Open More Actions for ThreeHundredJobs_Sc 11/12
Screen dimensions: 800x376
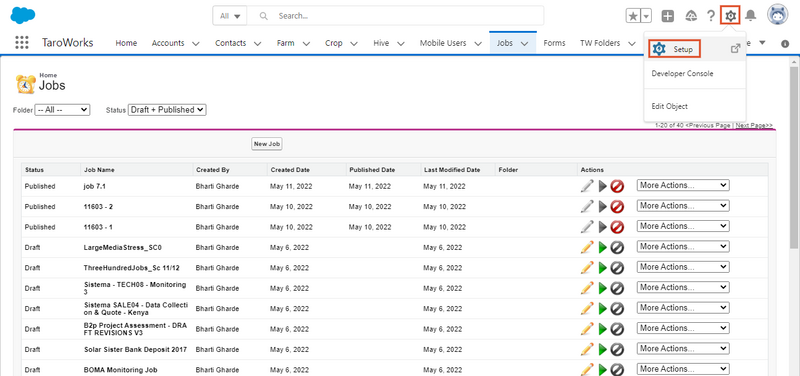click(x=683, y=267)
